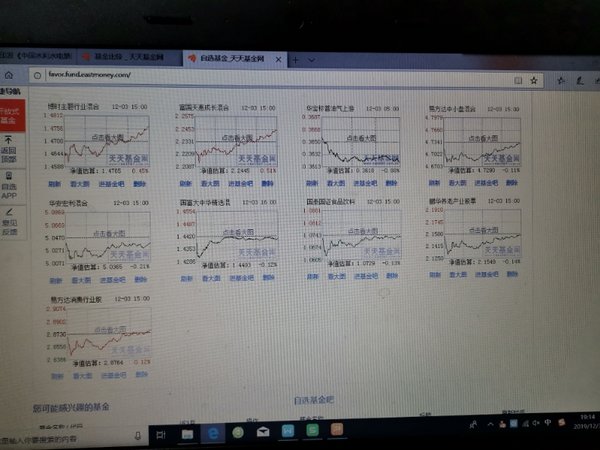Click the 博时主题行业混合 fund title
The width and height of the screenshot is (600, 450).
tap(73, 106)
